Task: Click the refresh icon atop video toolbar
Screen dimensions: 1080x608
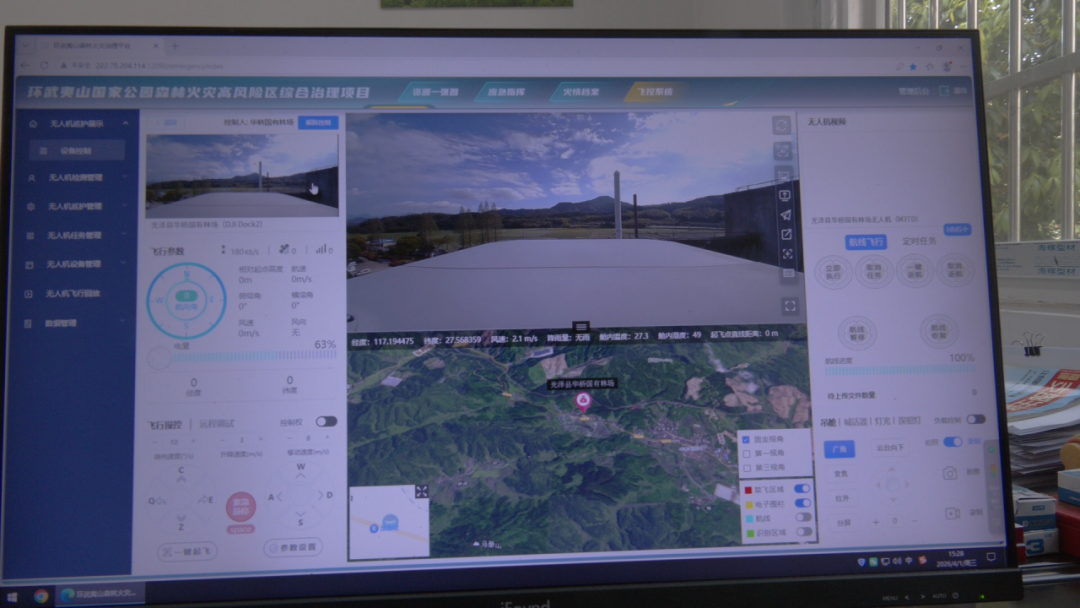Action: click(782, 125)
